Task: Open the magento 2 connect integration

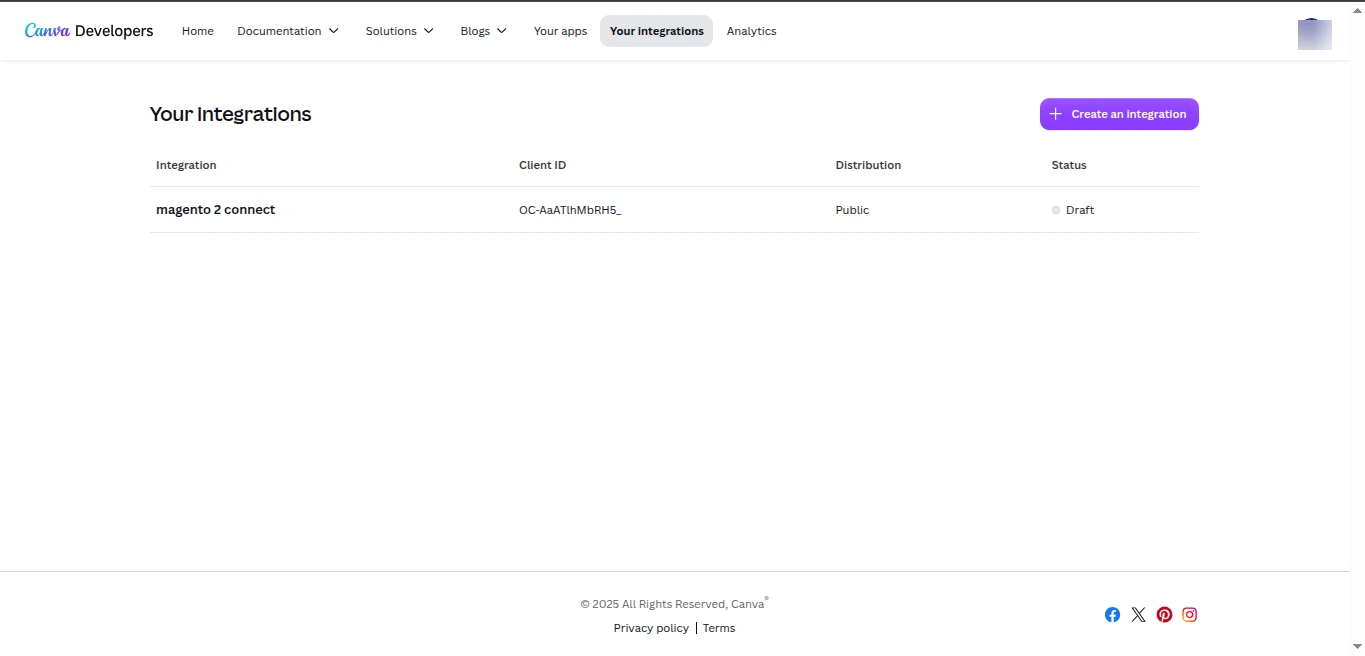Action: tap(215, 210)
